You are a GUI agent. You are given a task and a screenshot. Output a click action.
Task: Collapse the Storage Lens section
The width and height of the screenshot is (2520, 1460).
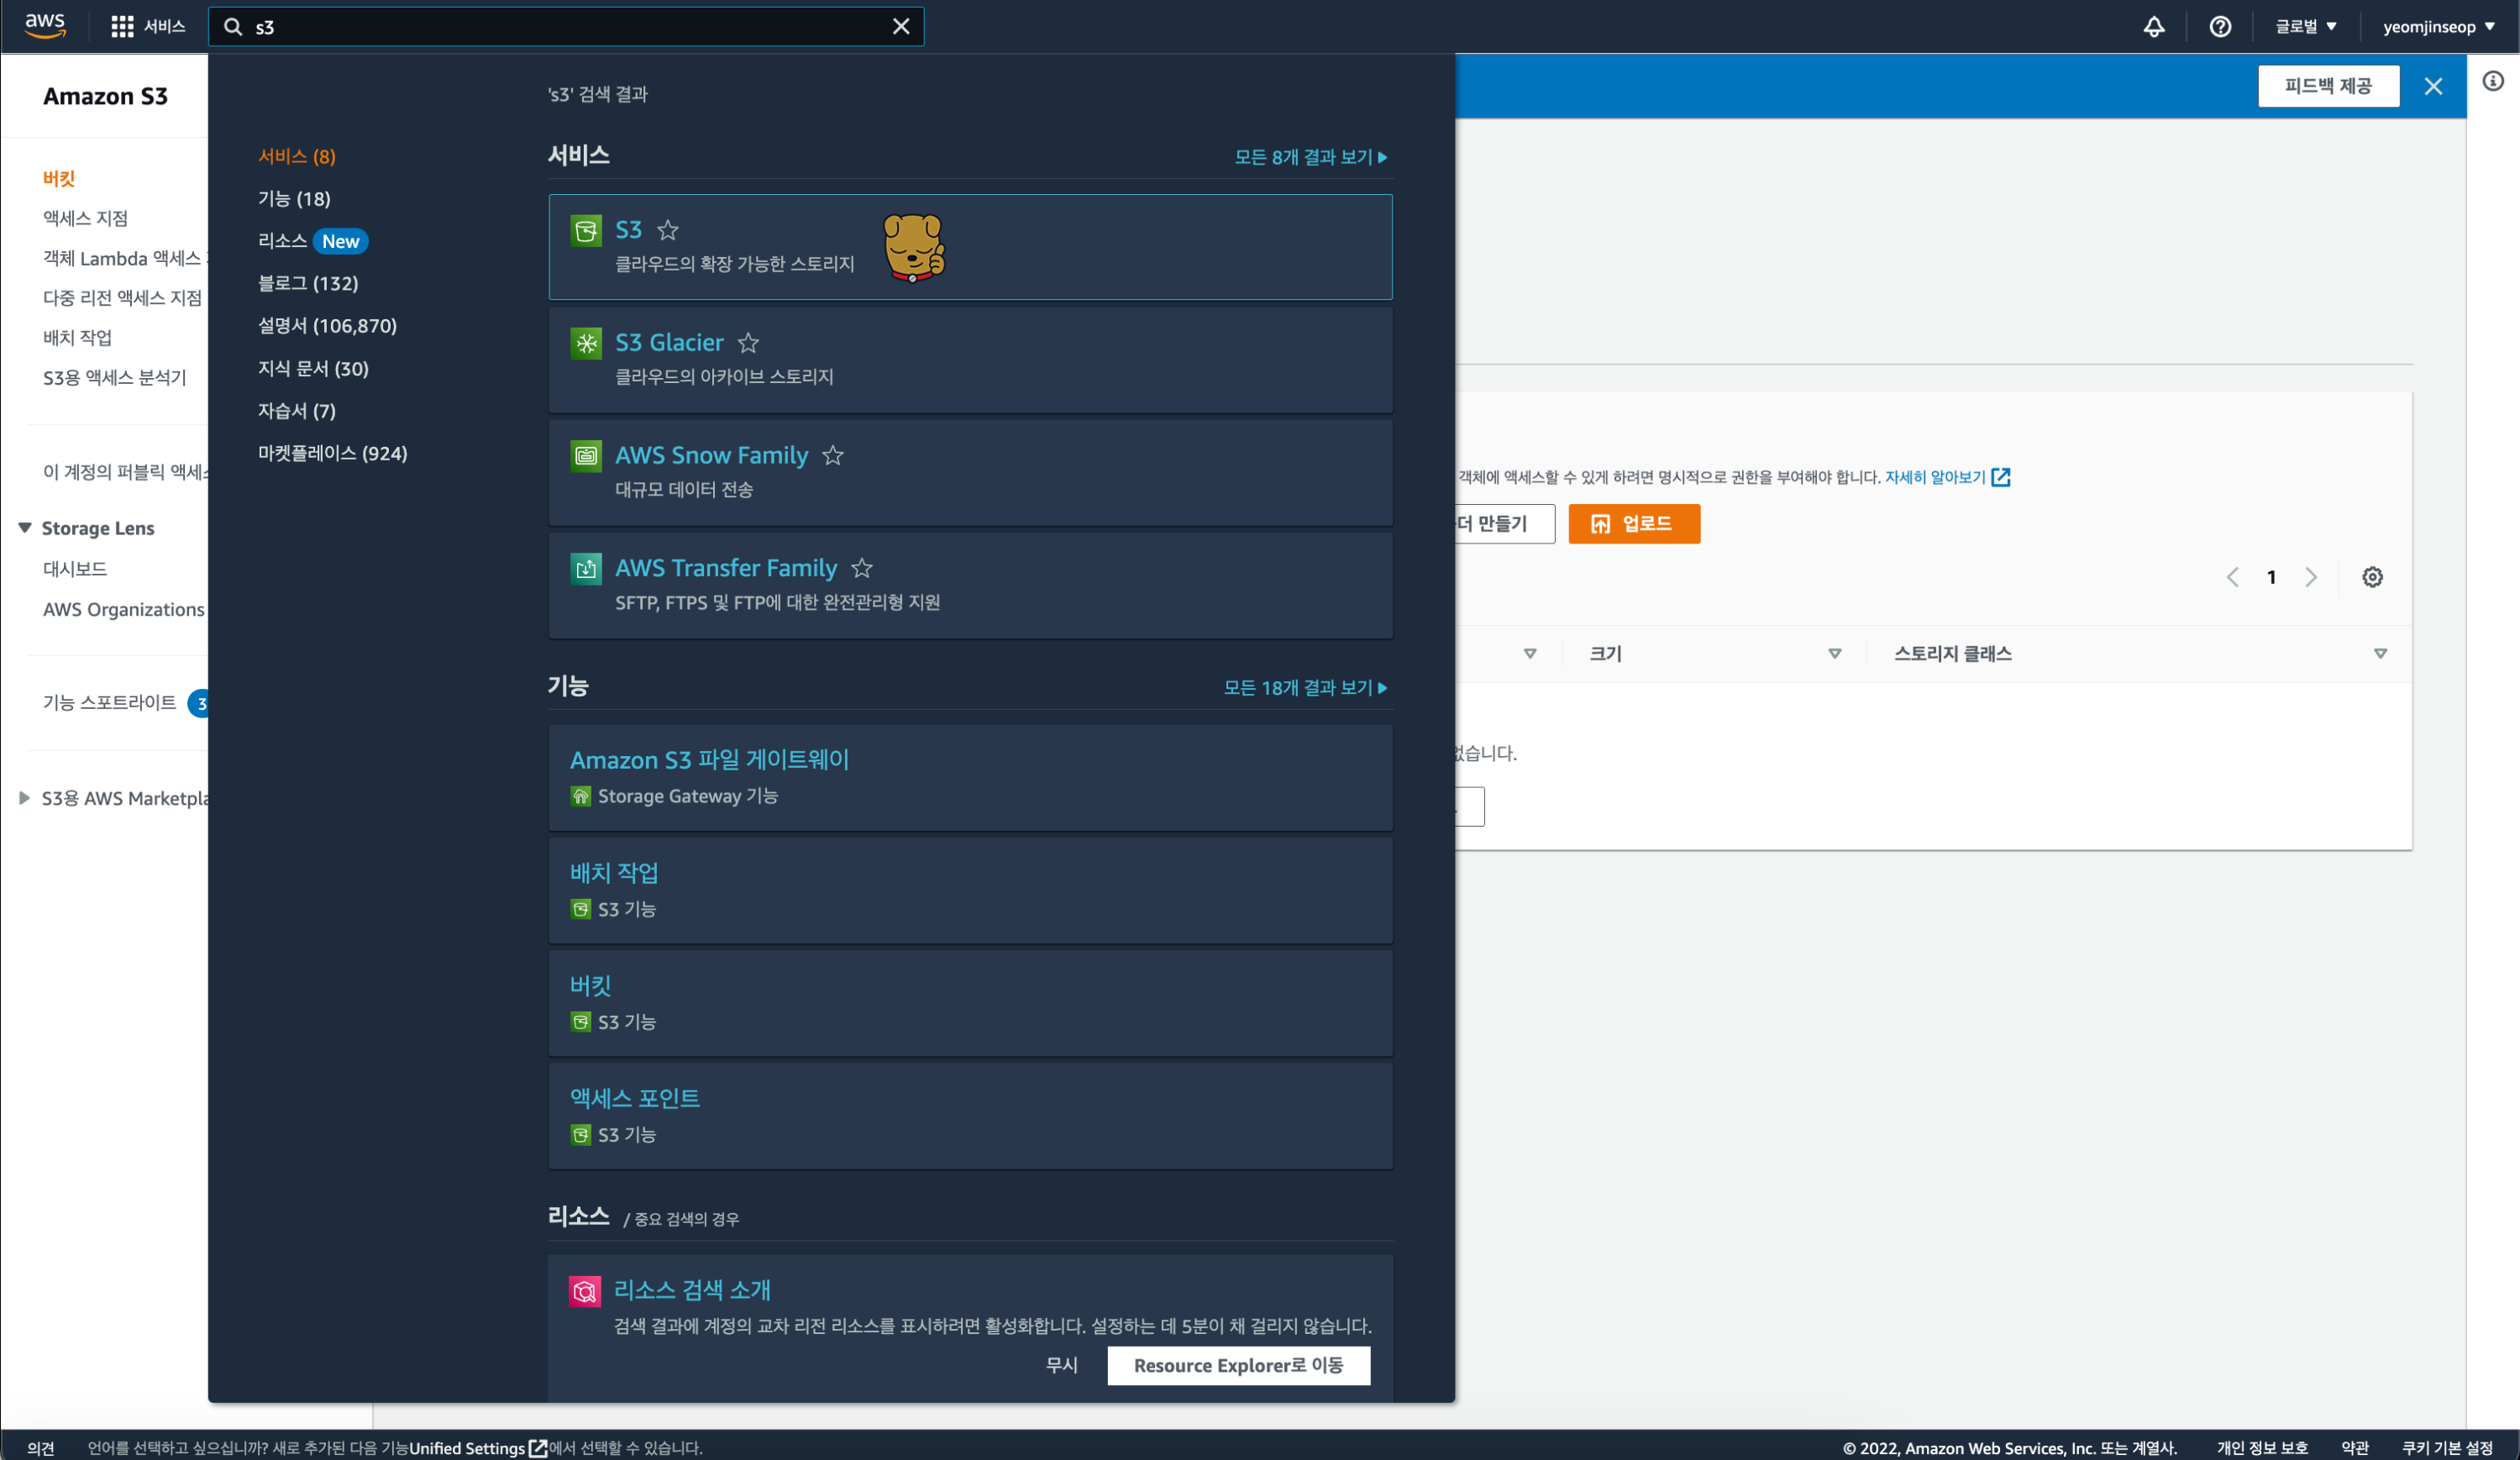pyautogui.click(x=25, y=528)
